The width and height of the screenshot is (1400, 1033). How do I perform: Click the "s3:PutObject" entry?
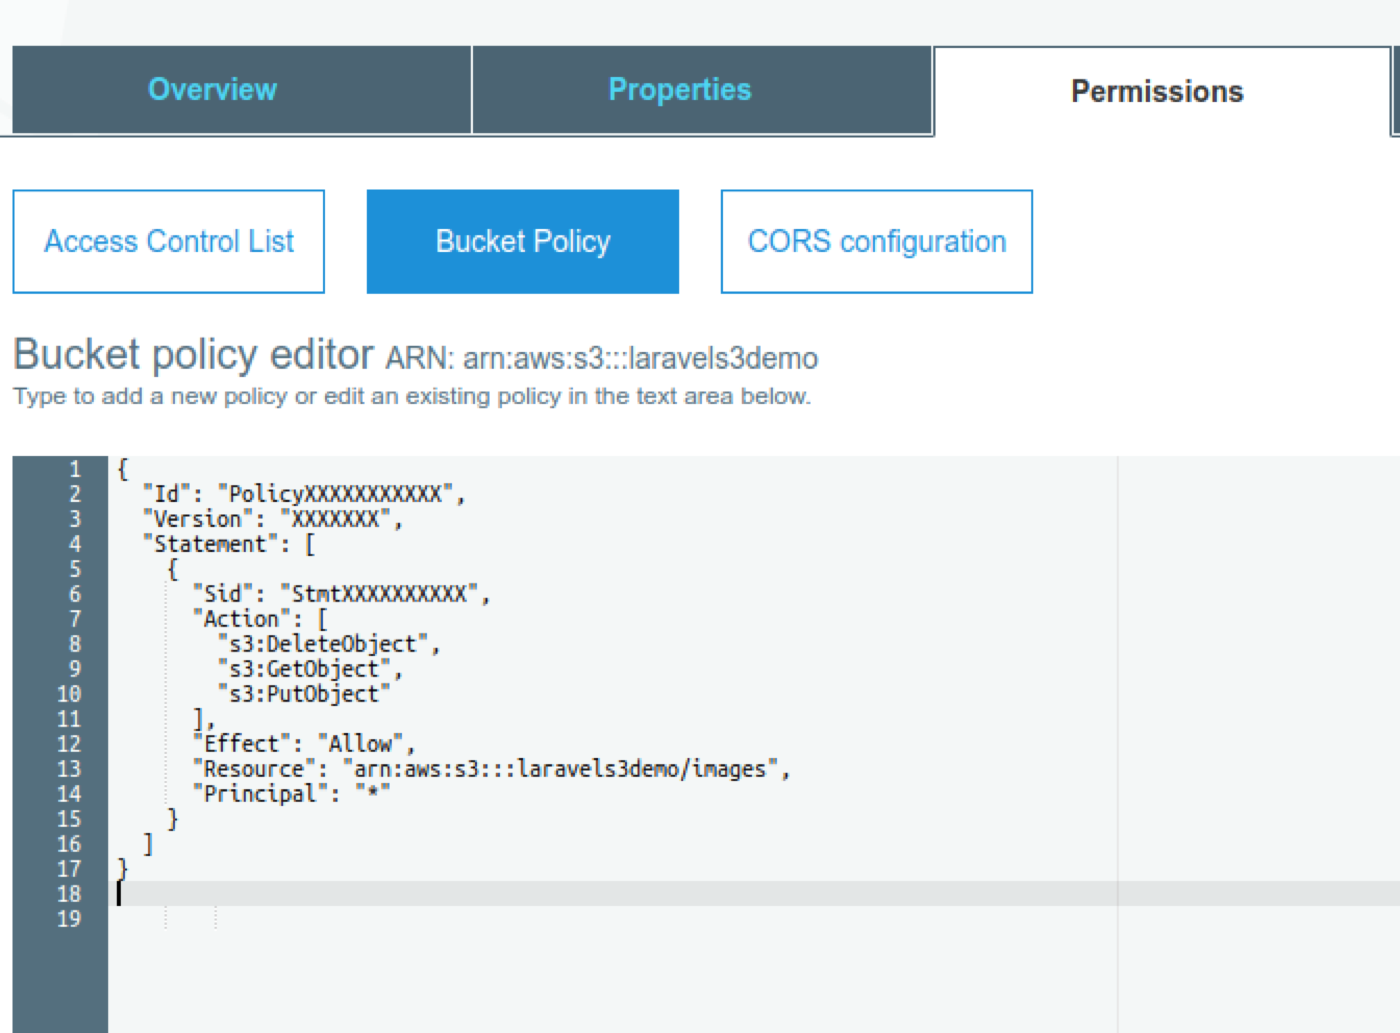[304, 694]
